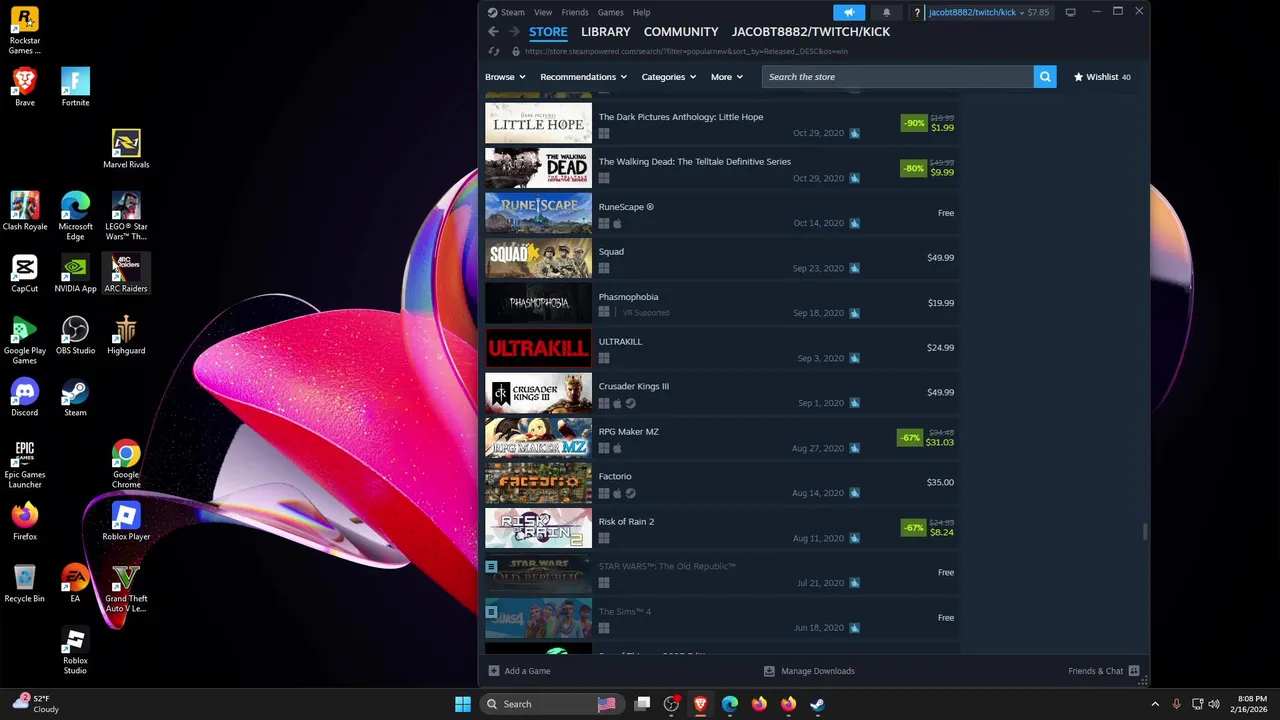
Task: Expand the Recommendations dropdown
Action: (x=583, y=77)
